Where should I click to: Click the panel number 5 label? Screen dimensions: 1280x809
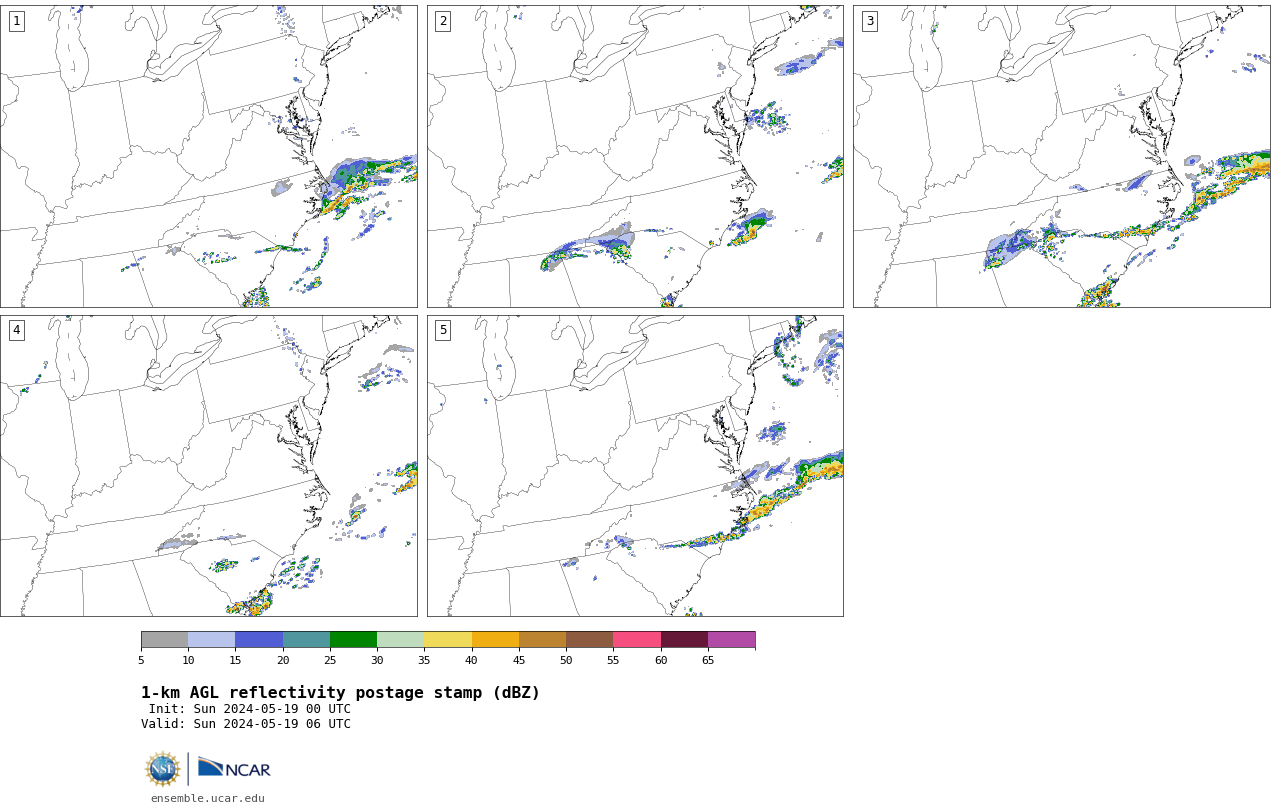pyautogui.click(x=443, y=330)
